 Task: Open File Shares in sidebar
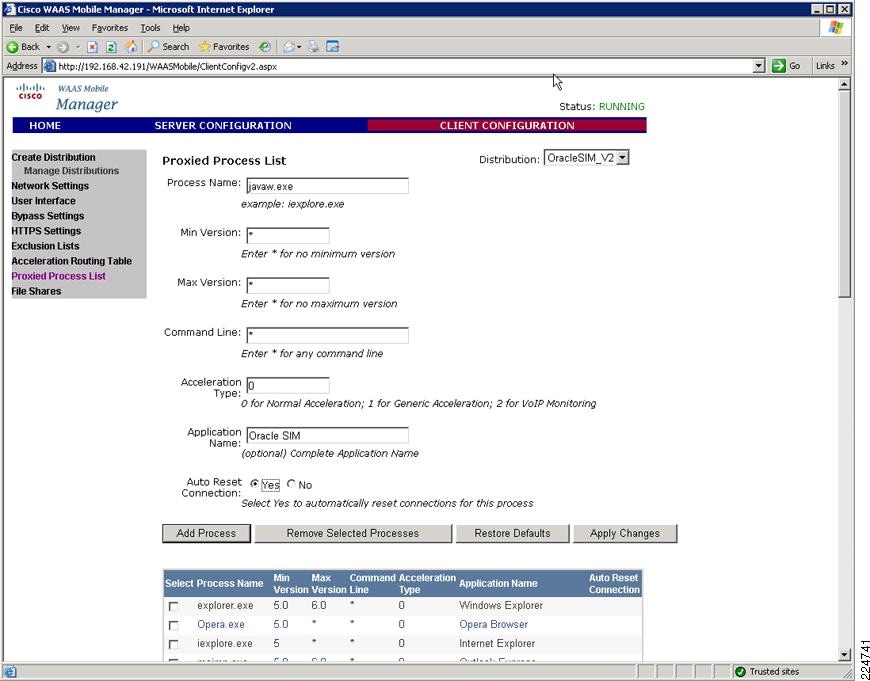point(36,291)
